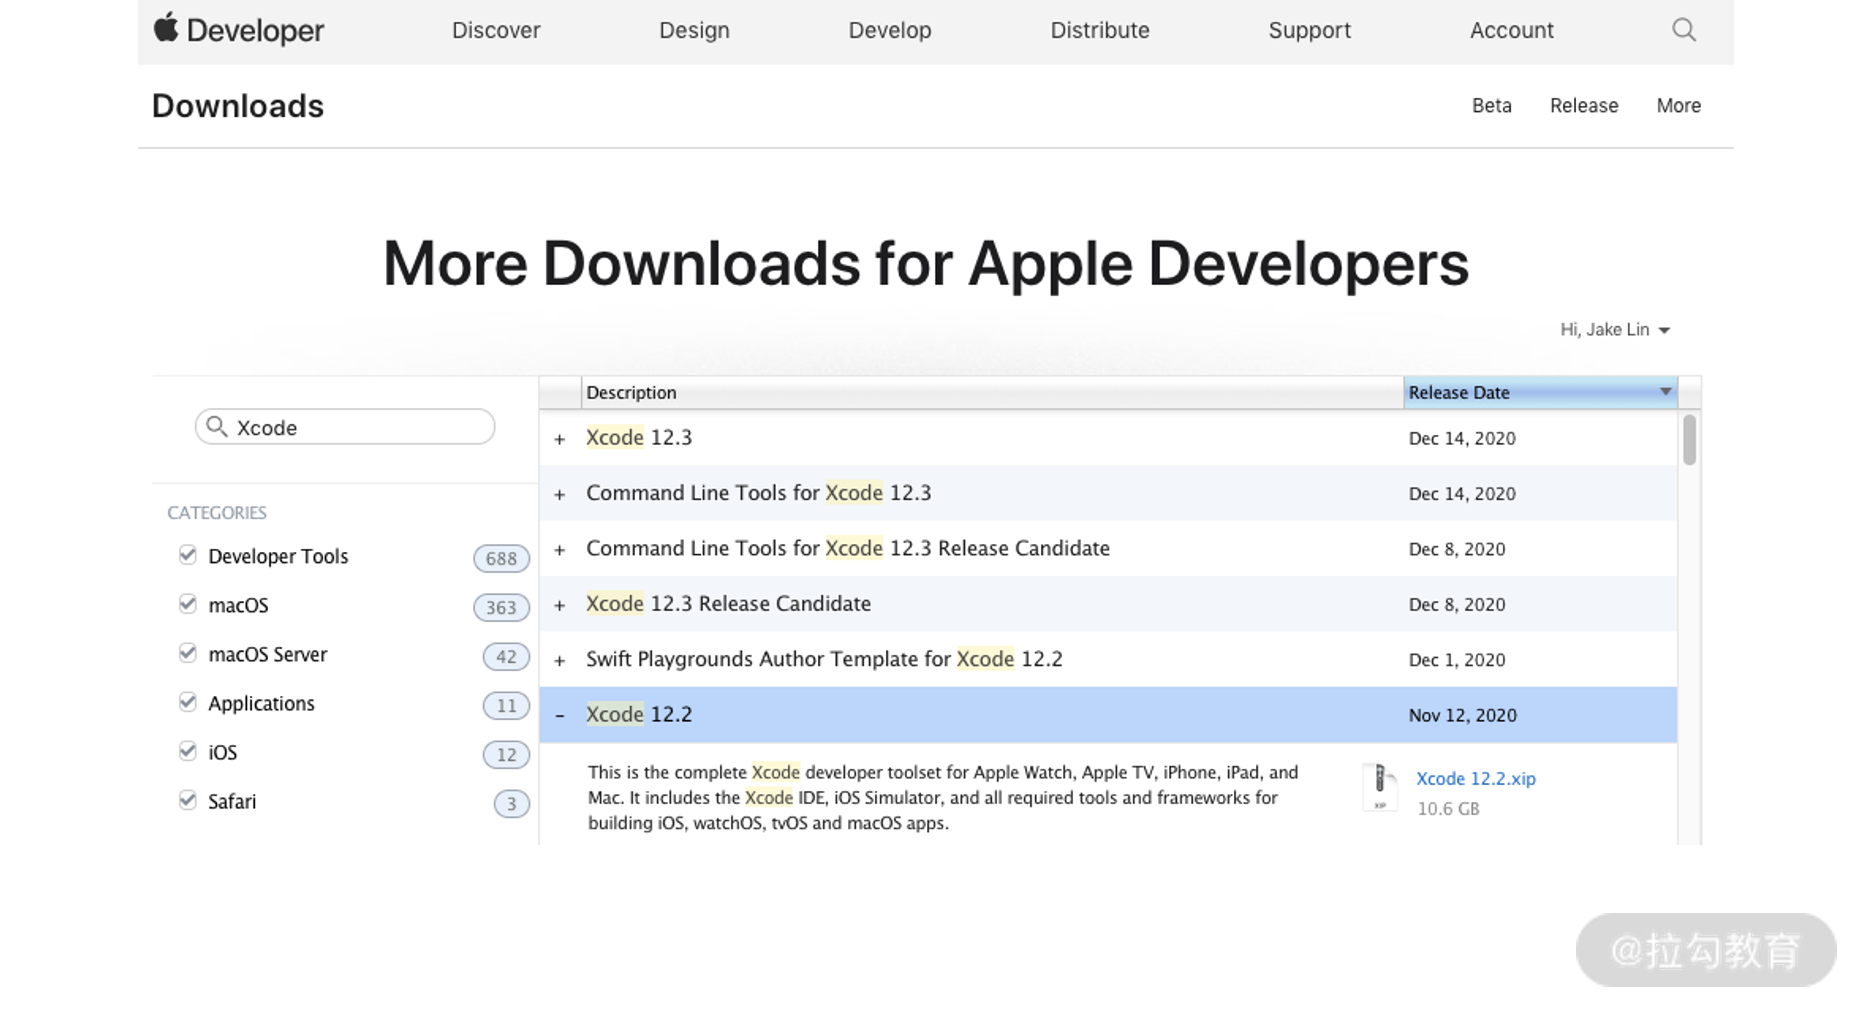Click the Description column header
Screen dimensions: 1863x1011
(x=992, y=392)
